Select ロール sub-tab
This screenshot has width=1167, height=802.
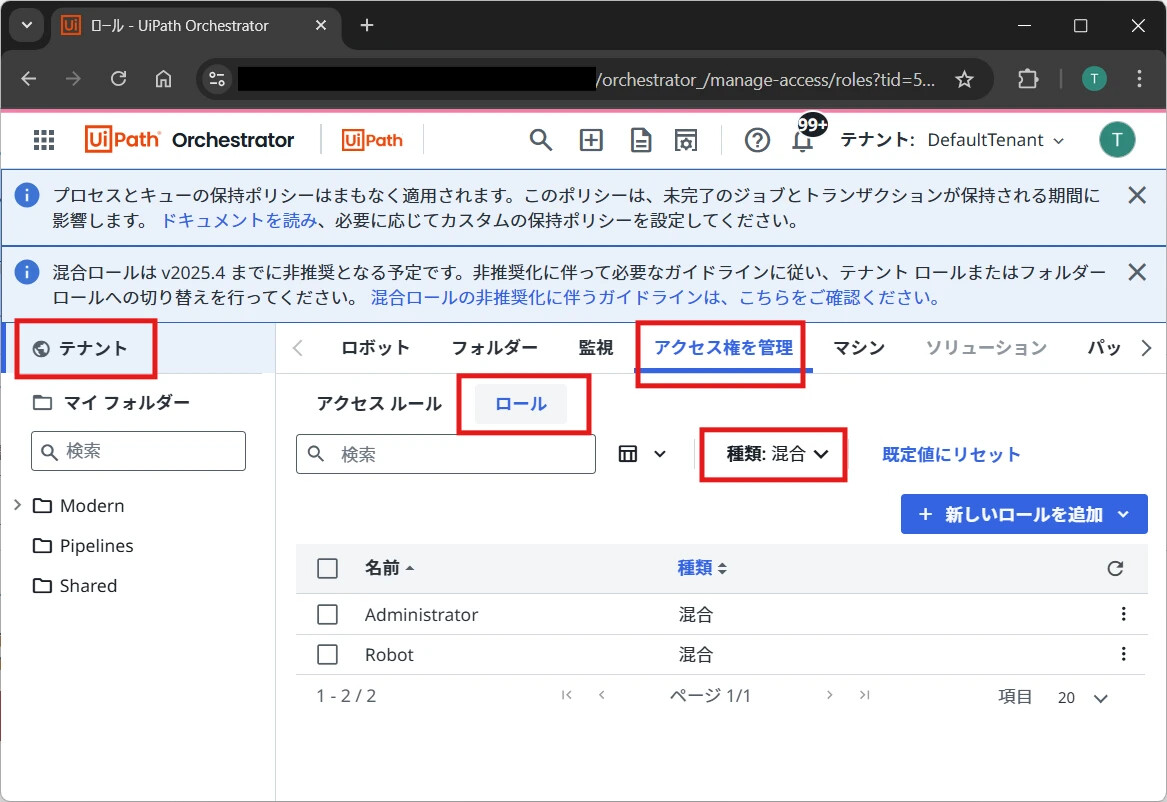(x=521, y=403)
